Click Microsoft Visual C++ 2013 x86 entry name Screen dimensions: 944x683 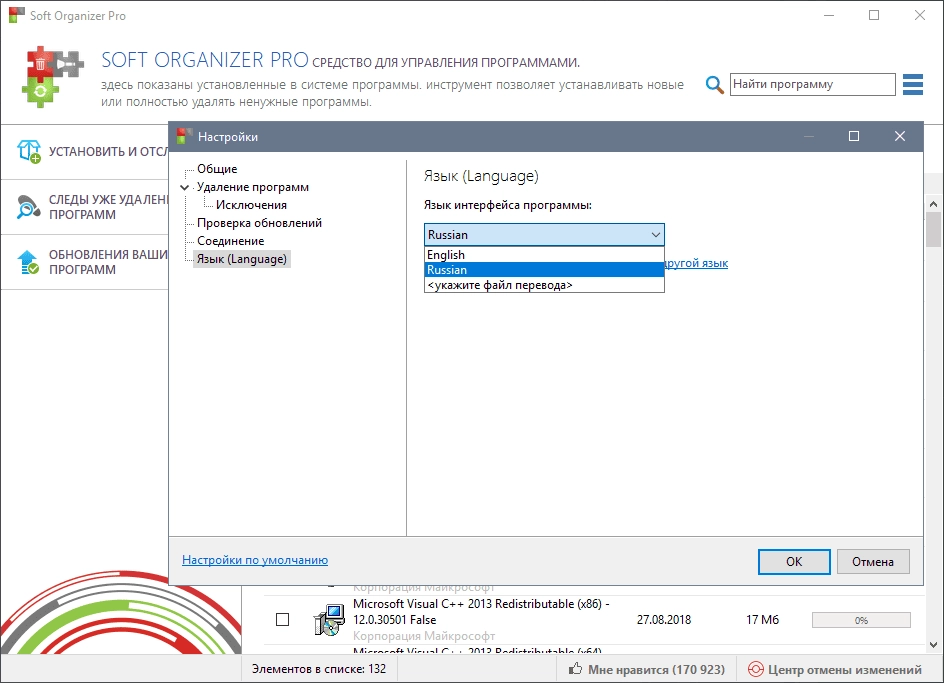481,611
